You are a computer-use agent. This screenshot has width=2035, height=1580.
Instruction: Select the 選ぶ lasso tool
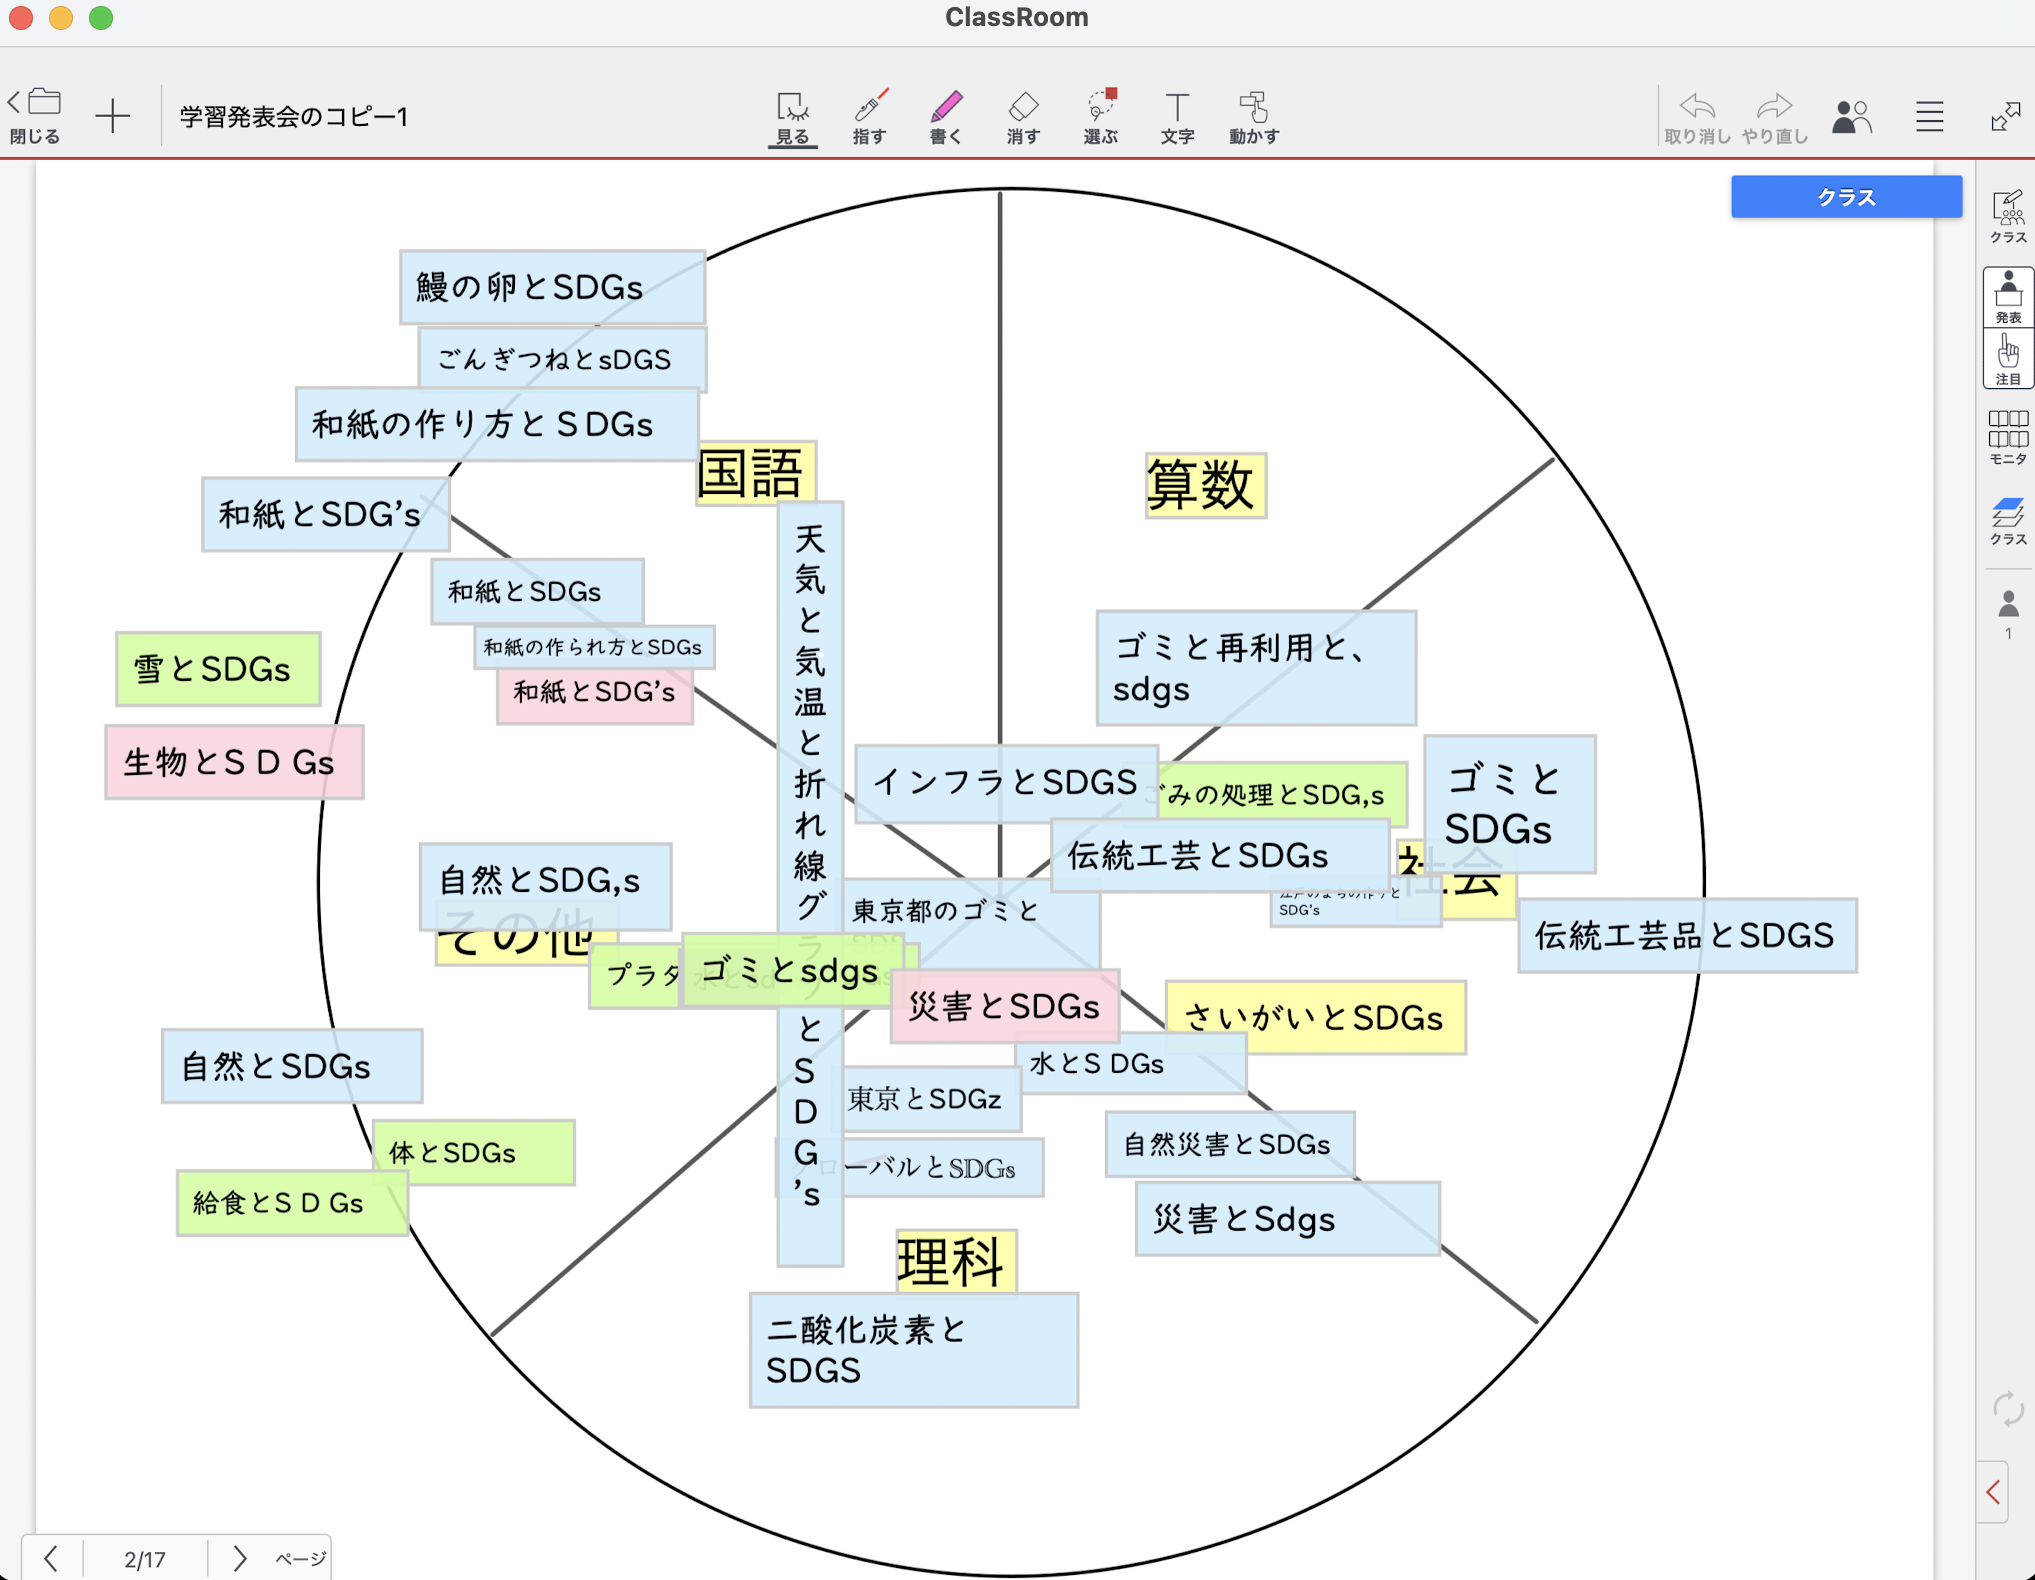coord(1100,117)
